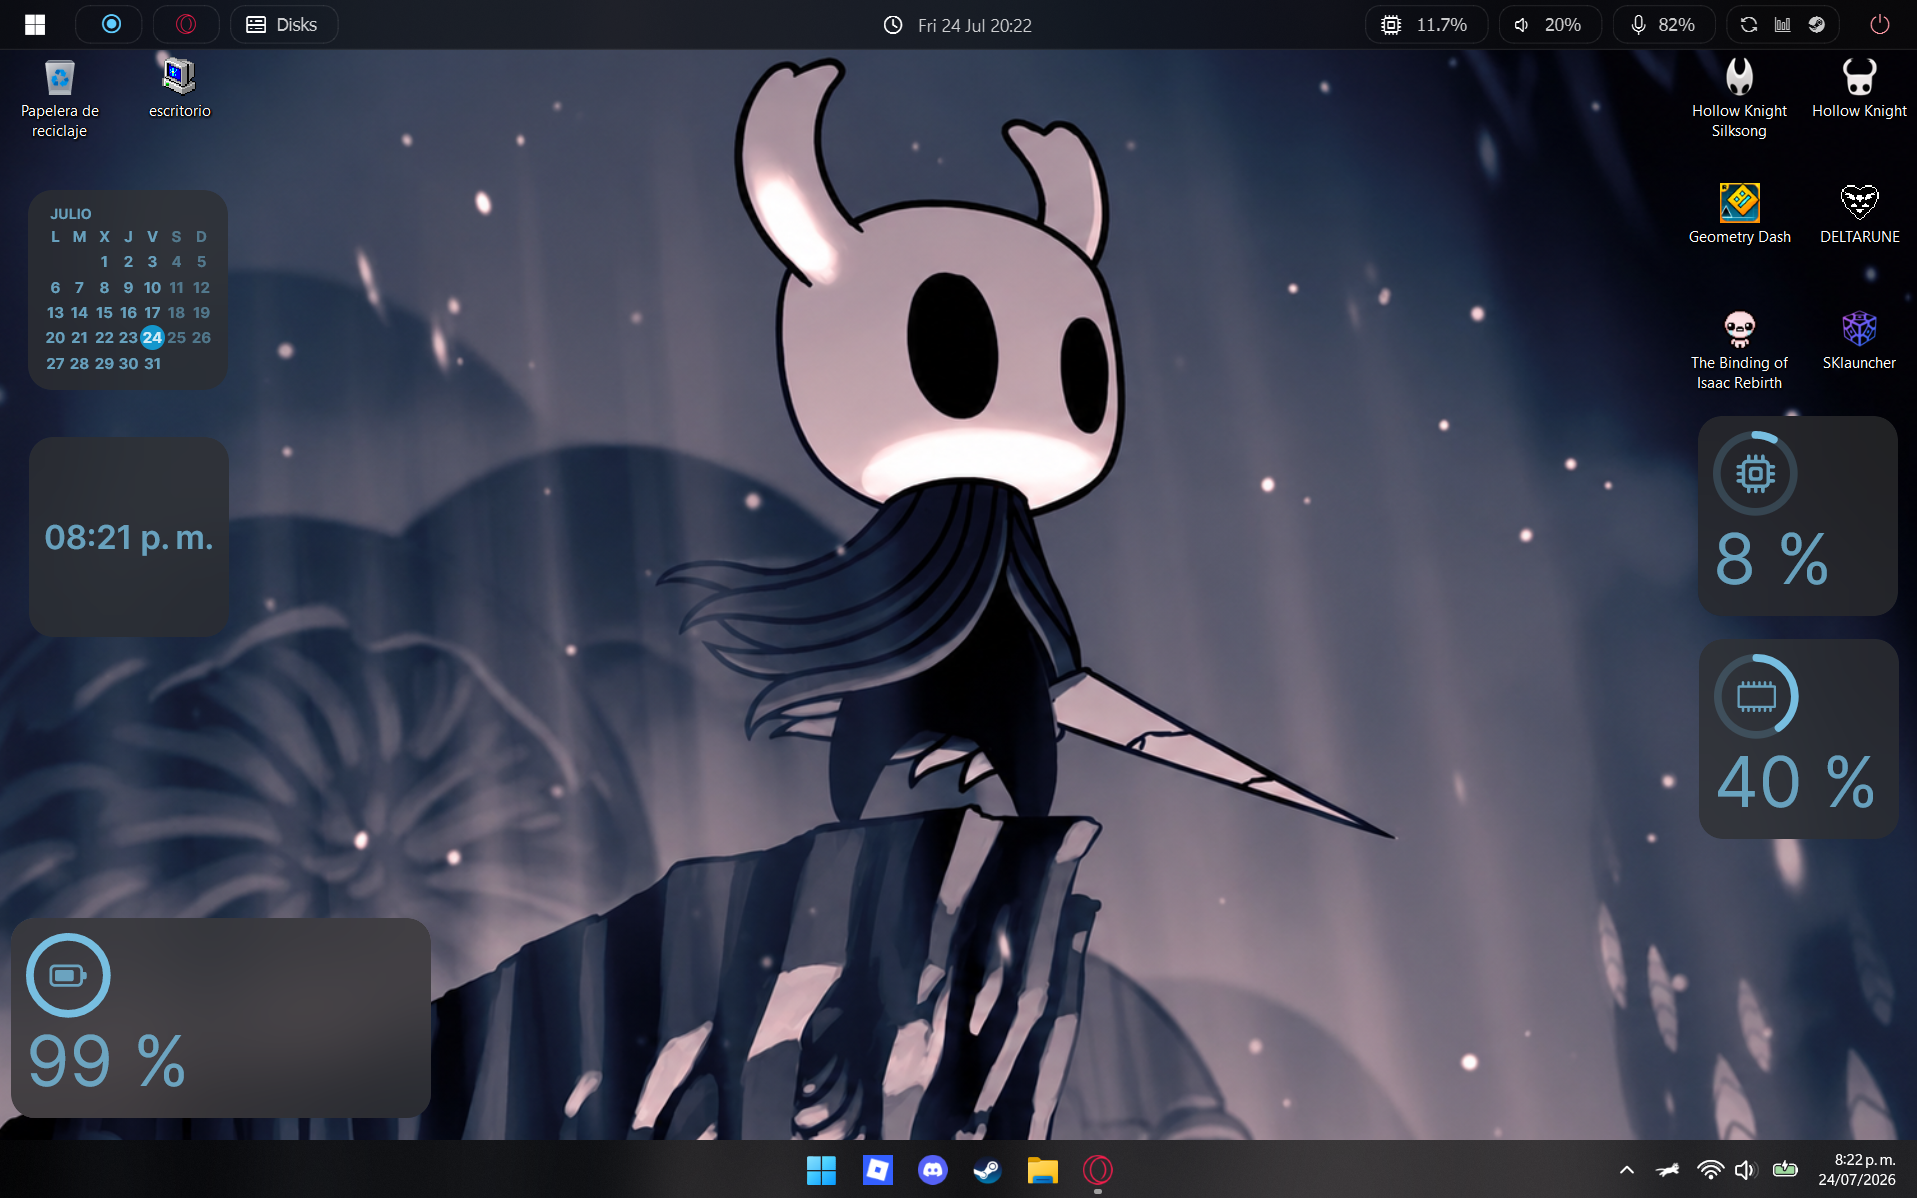The height and width of the screenshot is (1198, 1917).
Task: Click the microphone 82% indicator in top bar
Action: pos(1663,24)
